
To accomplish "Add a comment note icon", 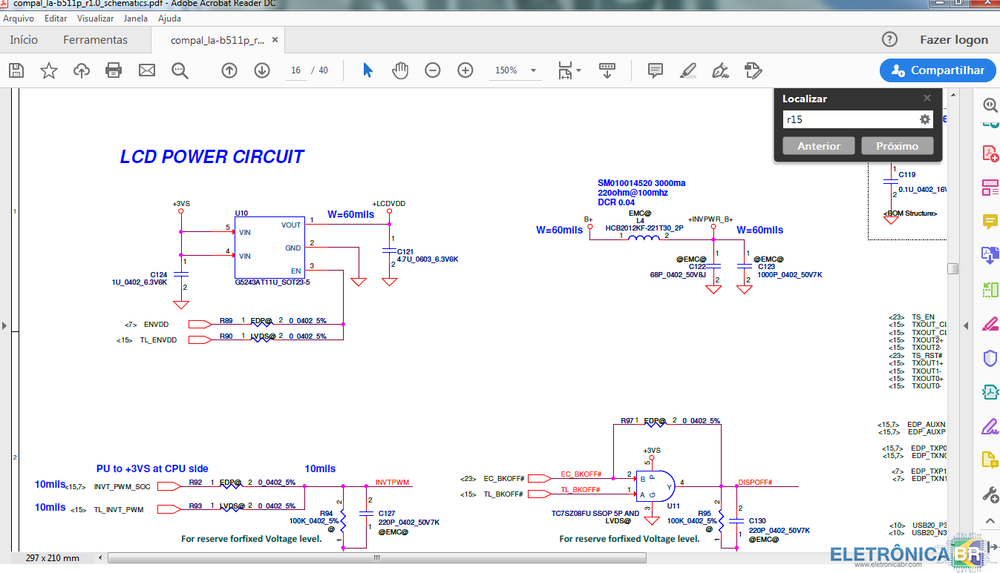I will point(655,71).
